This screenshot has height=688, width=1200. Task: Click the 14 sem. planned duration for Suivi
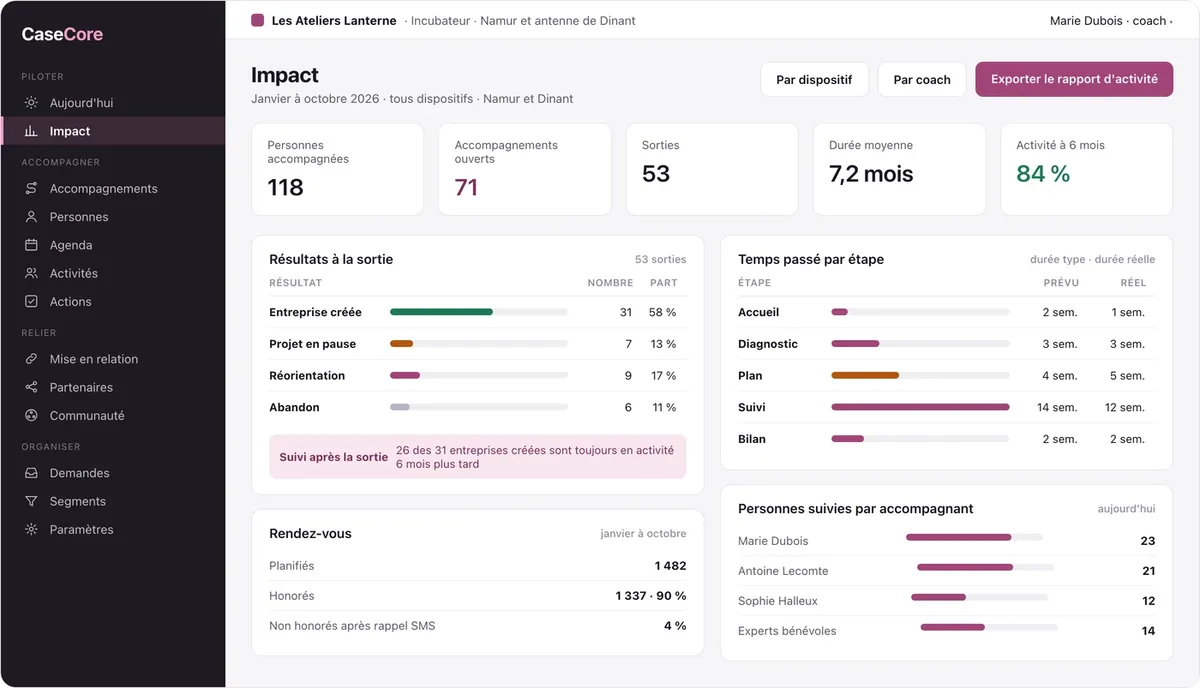(x=1057, y=407)
